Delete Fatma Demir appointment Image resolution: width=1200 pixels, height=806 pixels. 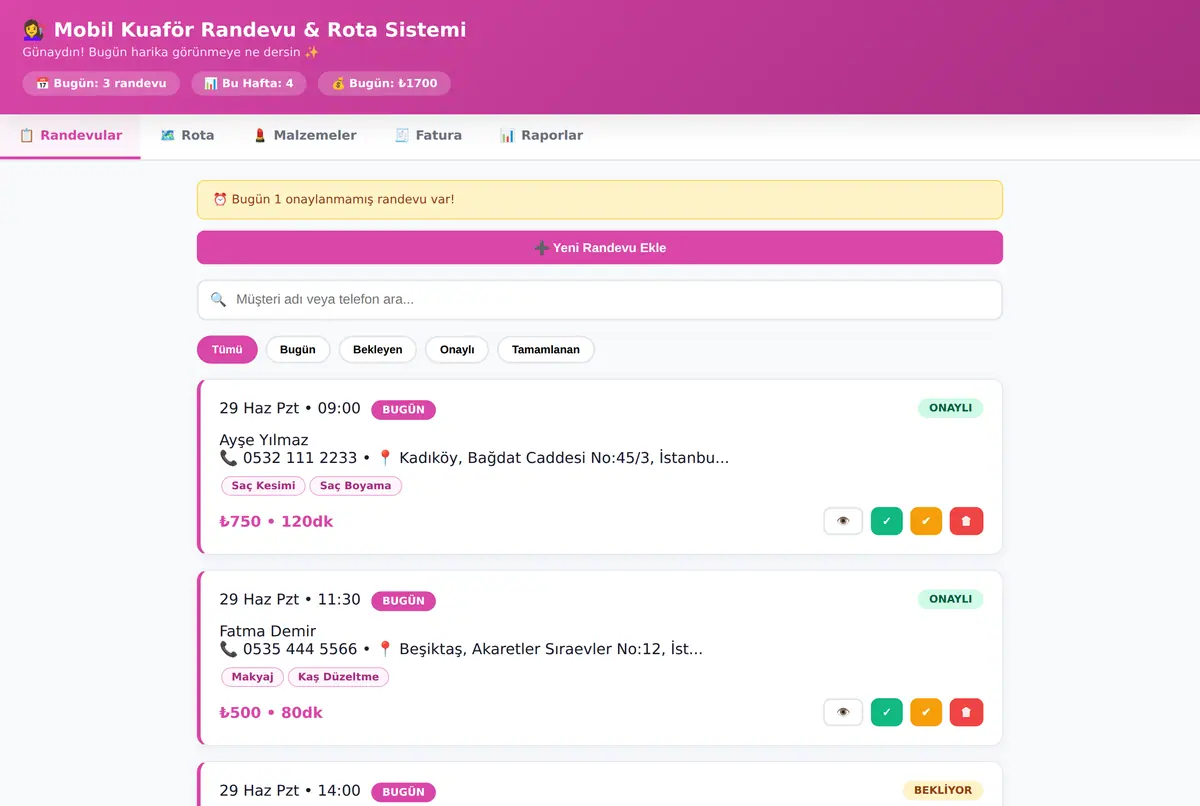tap(966, 712)
